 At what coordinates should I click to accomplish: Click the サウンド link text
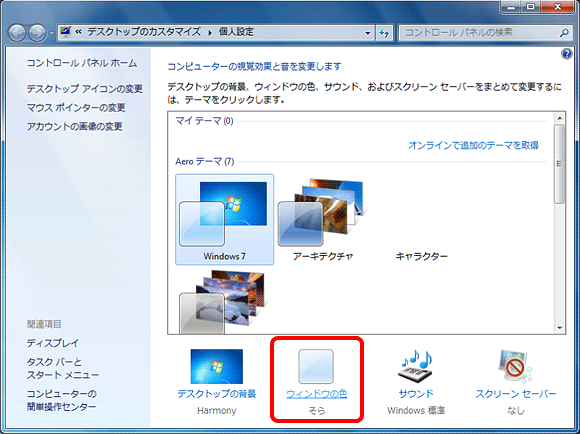(416, 394)
